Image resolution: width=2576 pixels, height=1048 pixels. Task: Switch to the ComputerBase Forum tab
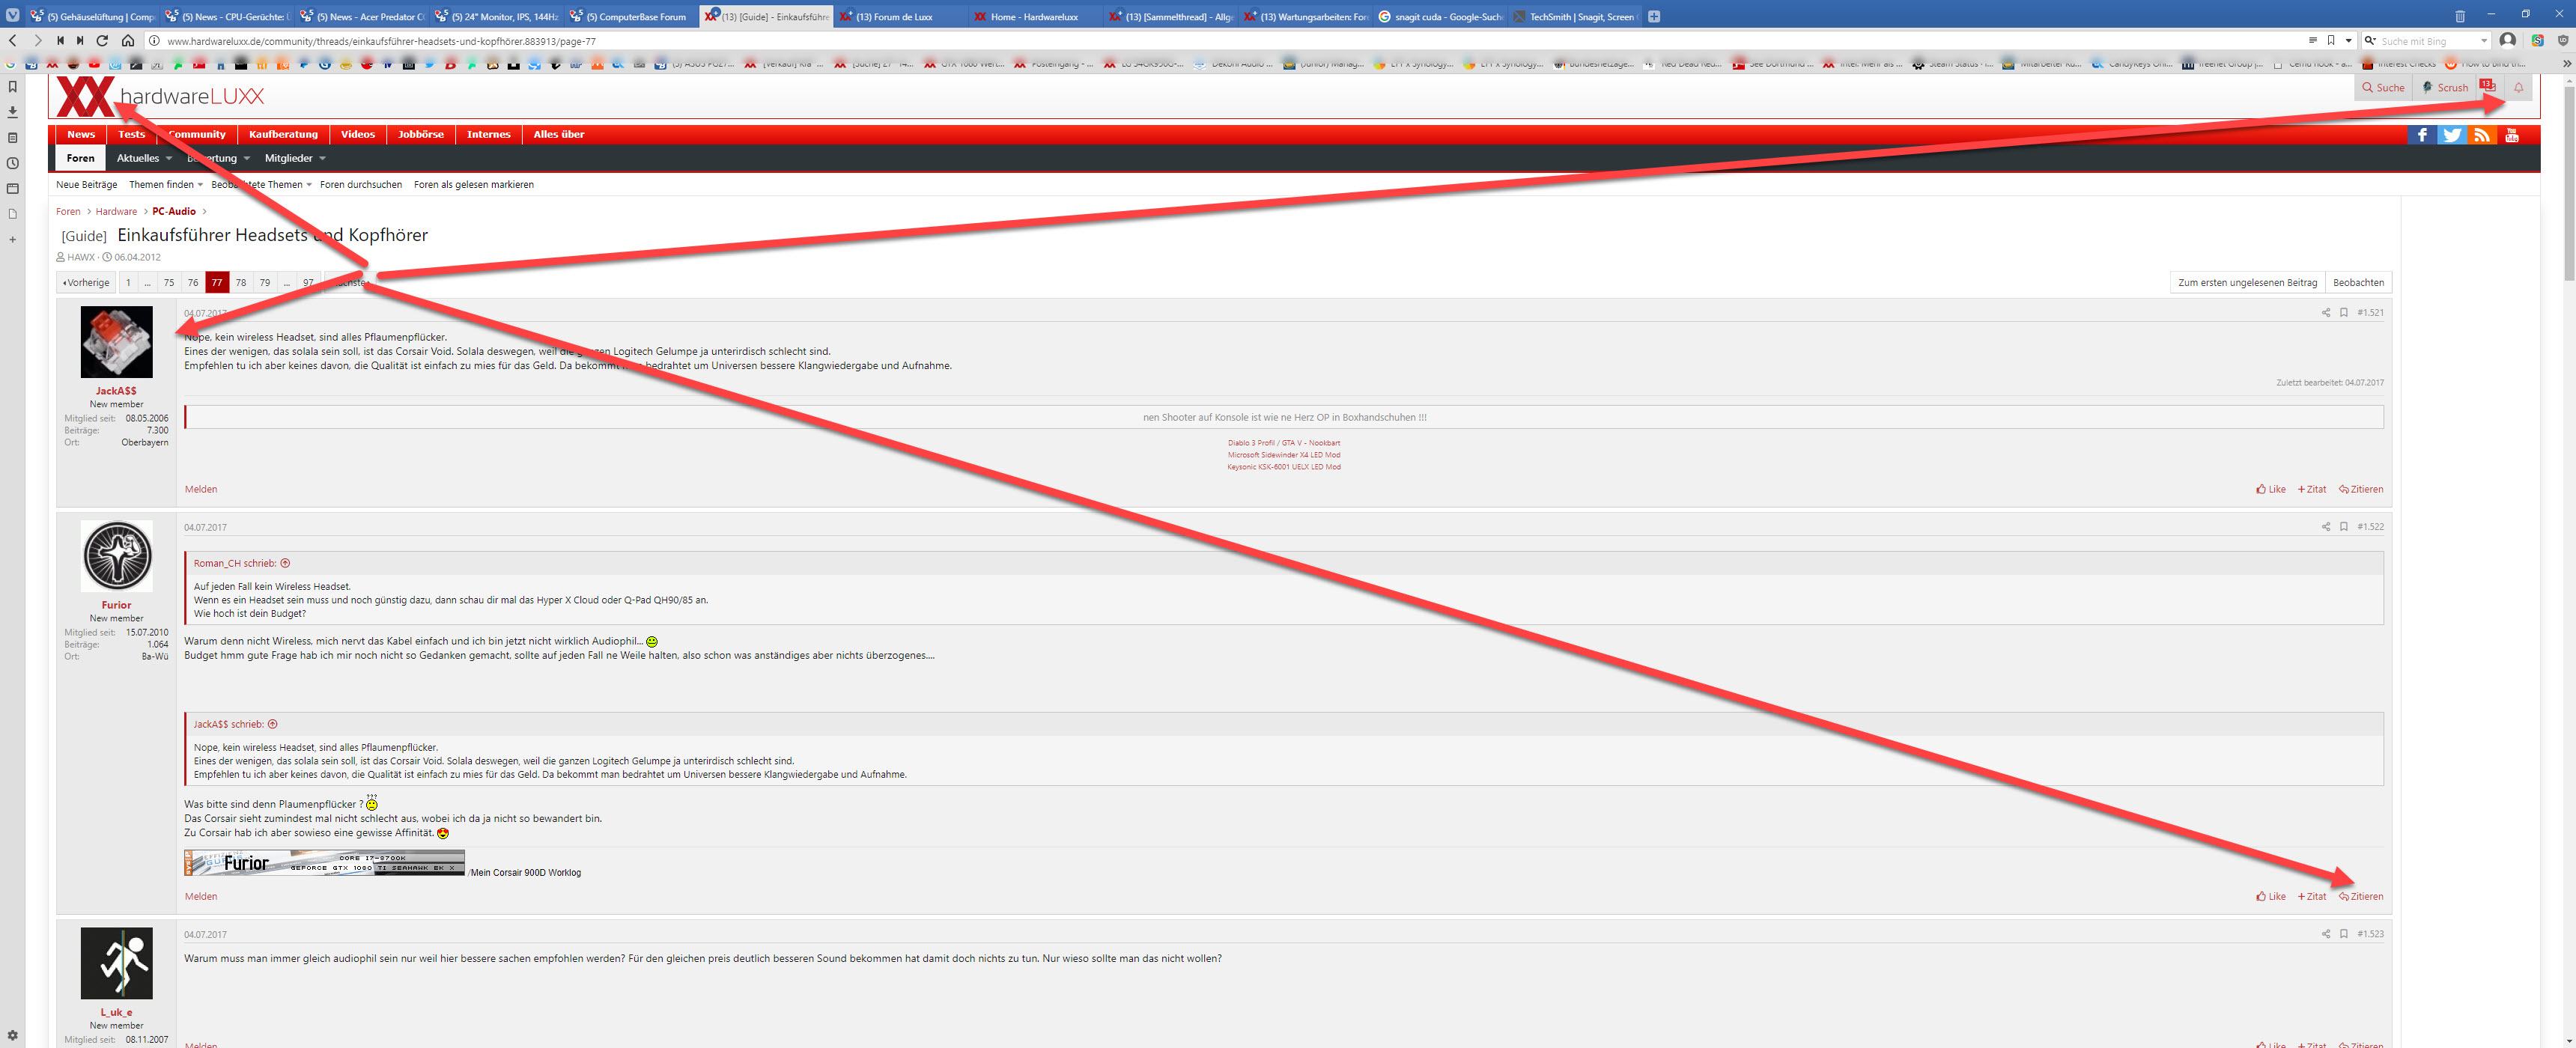tap(632, 16)
